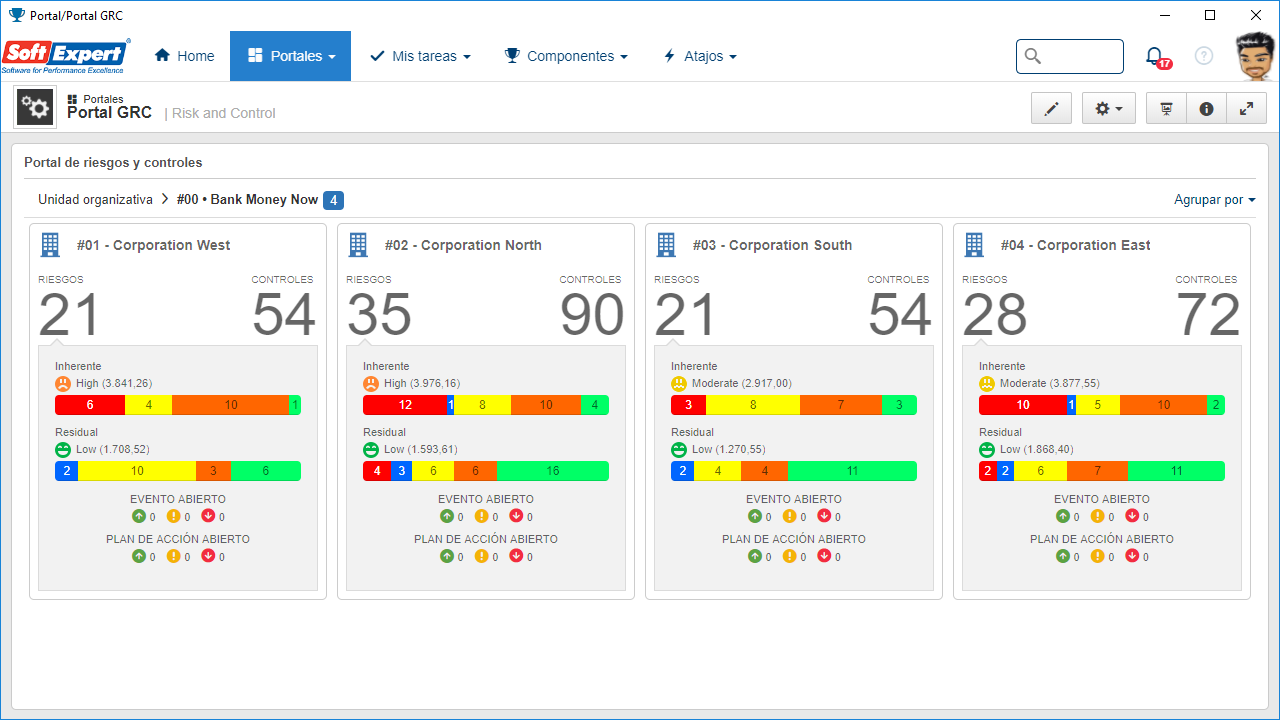Click Corporation East controls count 72
The image size is (1280, 720).
point(1208,314)
